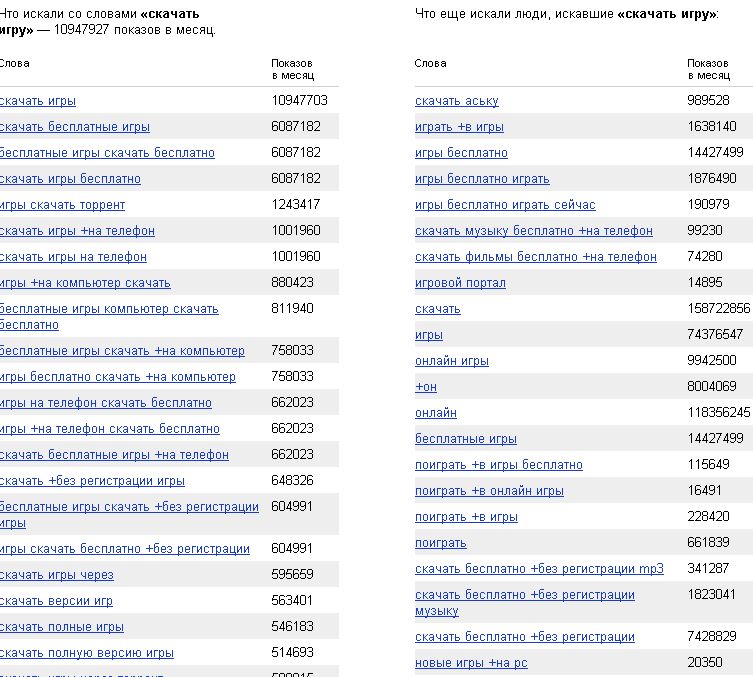Follow the «игровой портал» link

[460, 283]
